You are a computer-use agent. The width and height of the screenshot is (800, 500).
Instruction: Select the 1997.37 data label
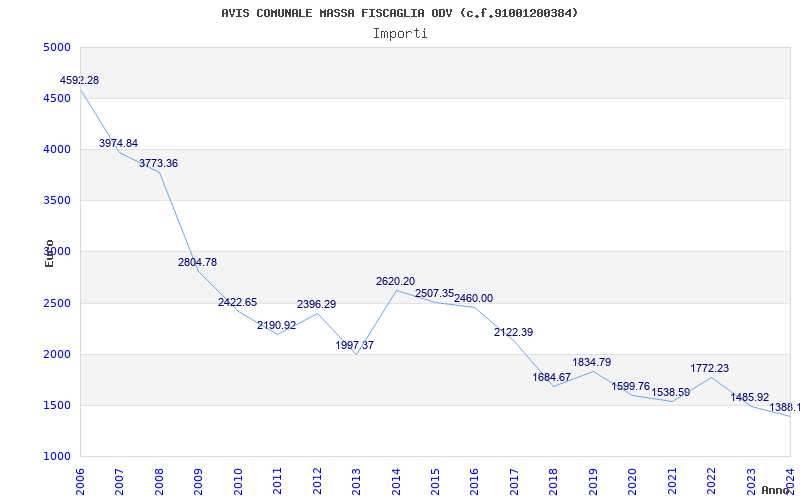tap(355, 345)
